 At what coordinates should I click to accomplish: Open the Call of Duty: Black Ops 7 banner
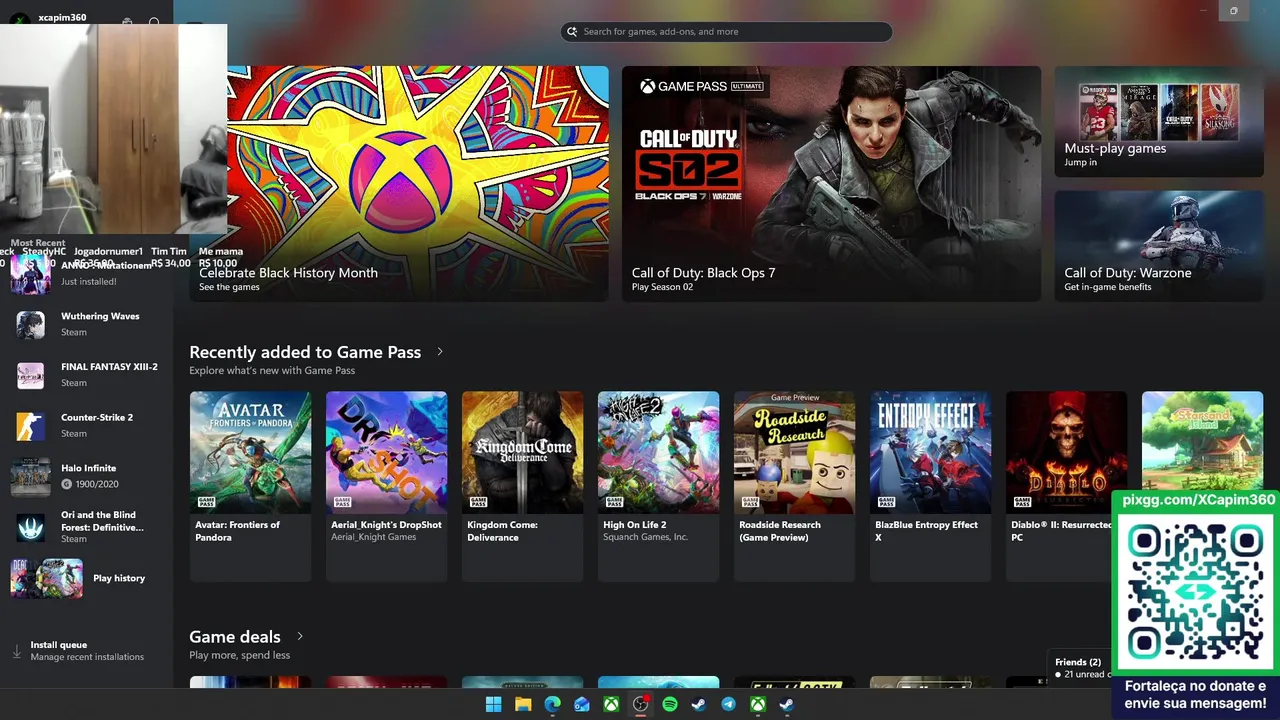click(x=831, y=184)
